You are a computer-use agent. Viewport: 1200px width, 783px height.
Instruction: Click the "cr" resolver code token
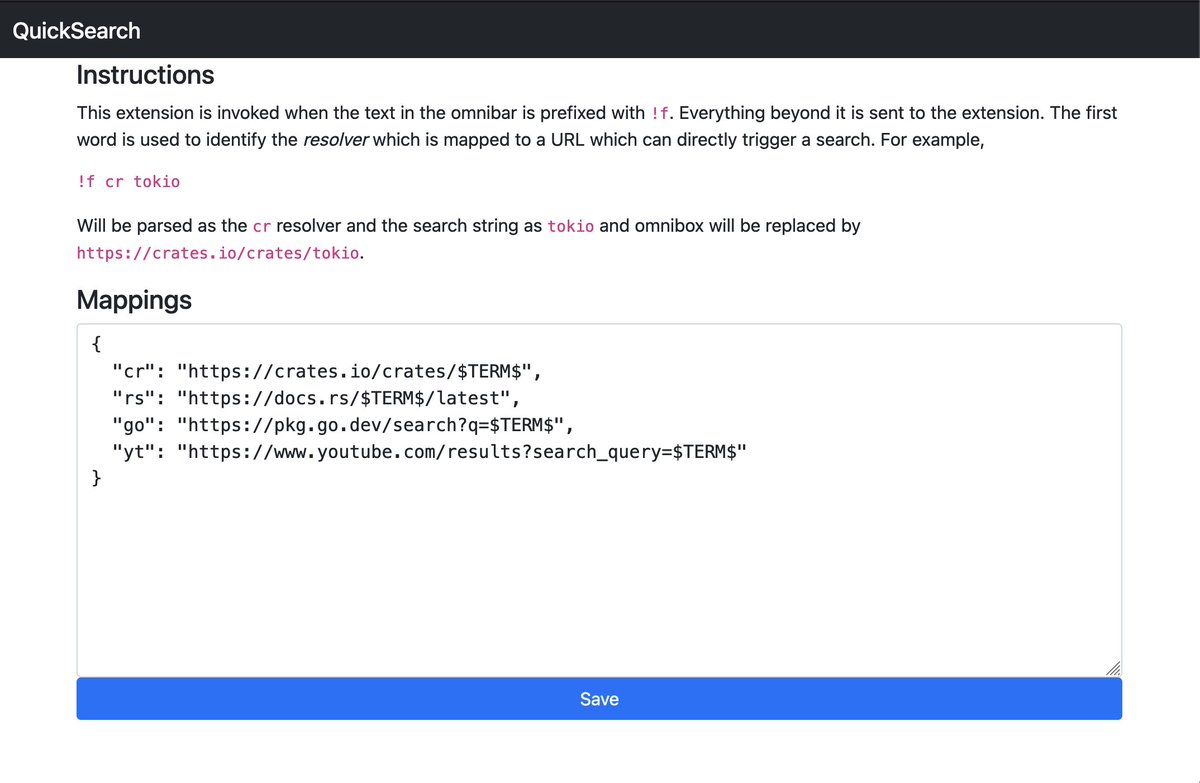(x=261, y=226)
